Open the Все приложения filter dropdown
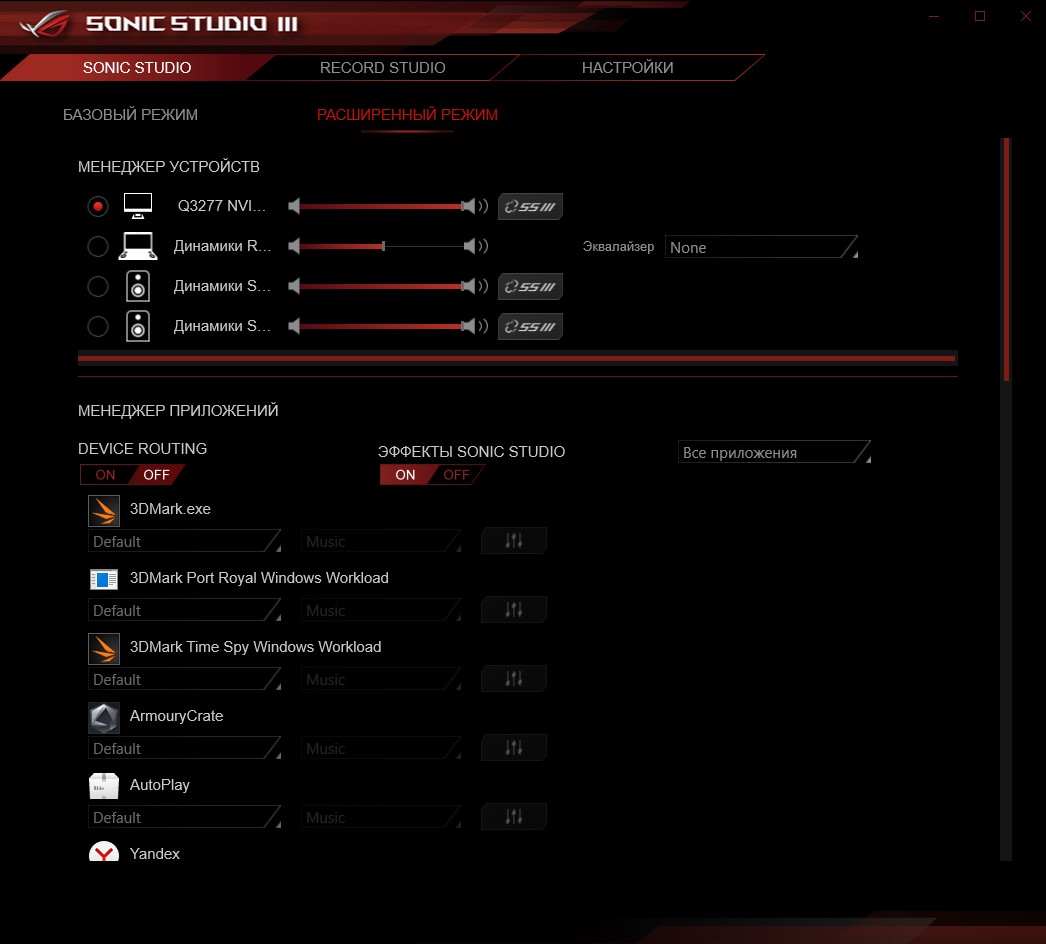This screenshot has width=1046, height=944. [x=774, y=452]
